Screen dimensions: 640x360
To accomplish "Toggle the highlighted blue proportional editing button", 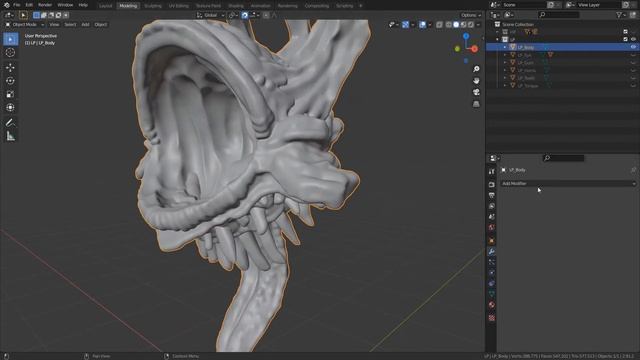I will 244,15.
